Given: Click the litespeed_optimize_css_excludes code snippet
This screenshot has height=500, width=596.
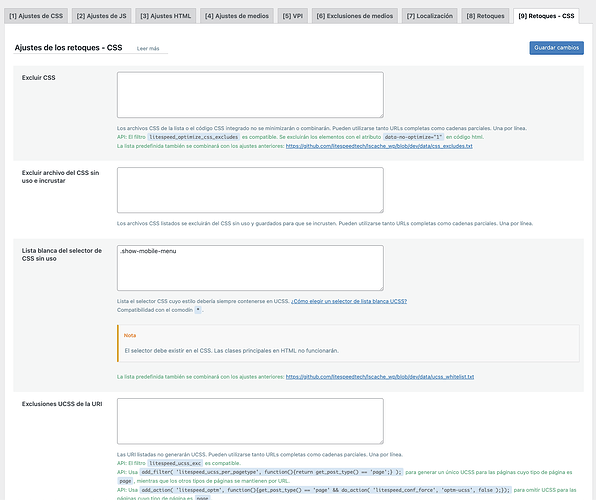Looking at the screenshot, I should tap(193, 137).
